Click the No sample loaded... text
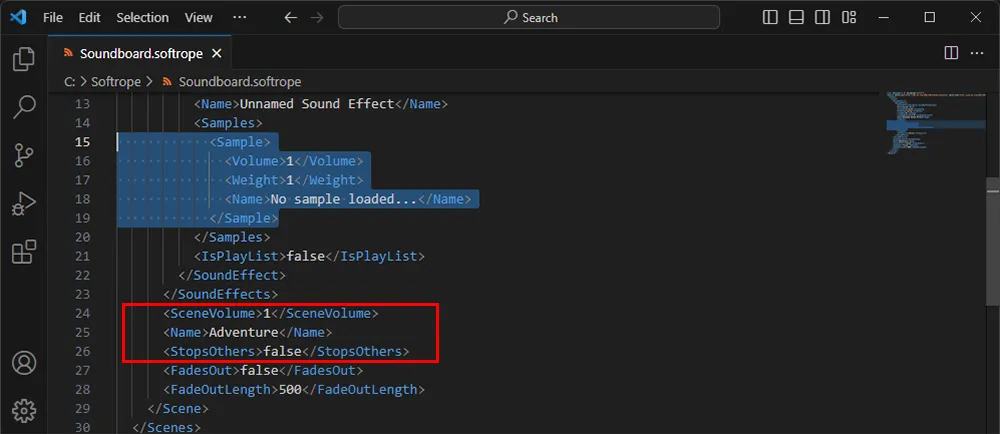The width and height of the screenshot is (1000, 434). 344,199
